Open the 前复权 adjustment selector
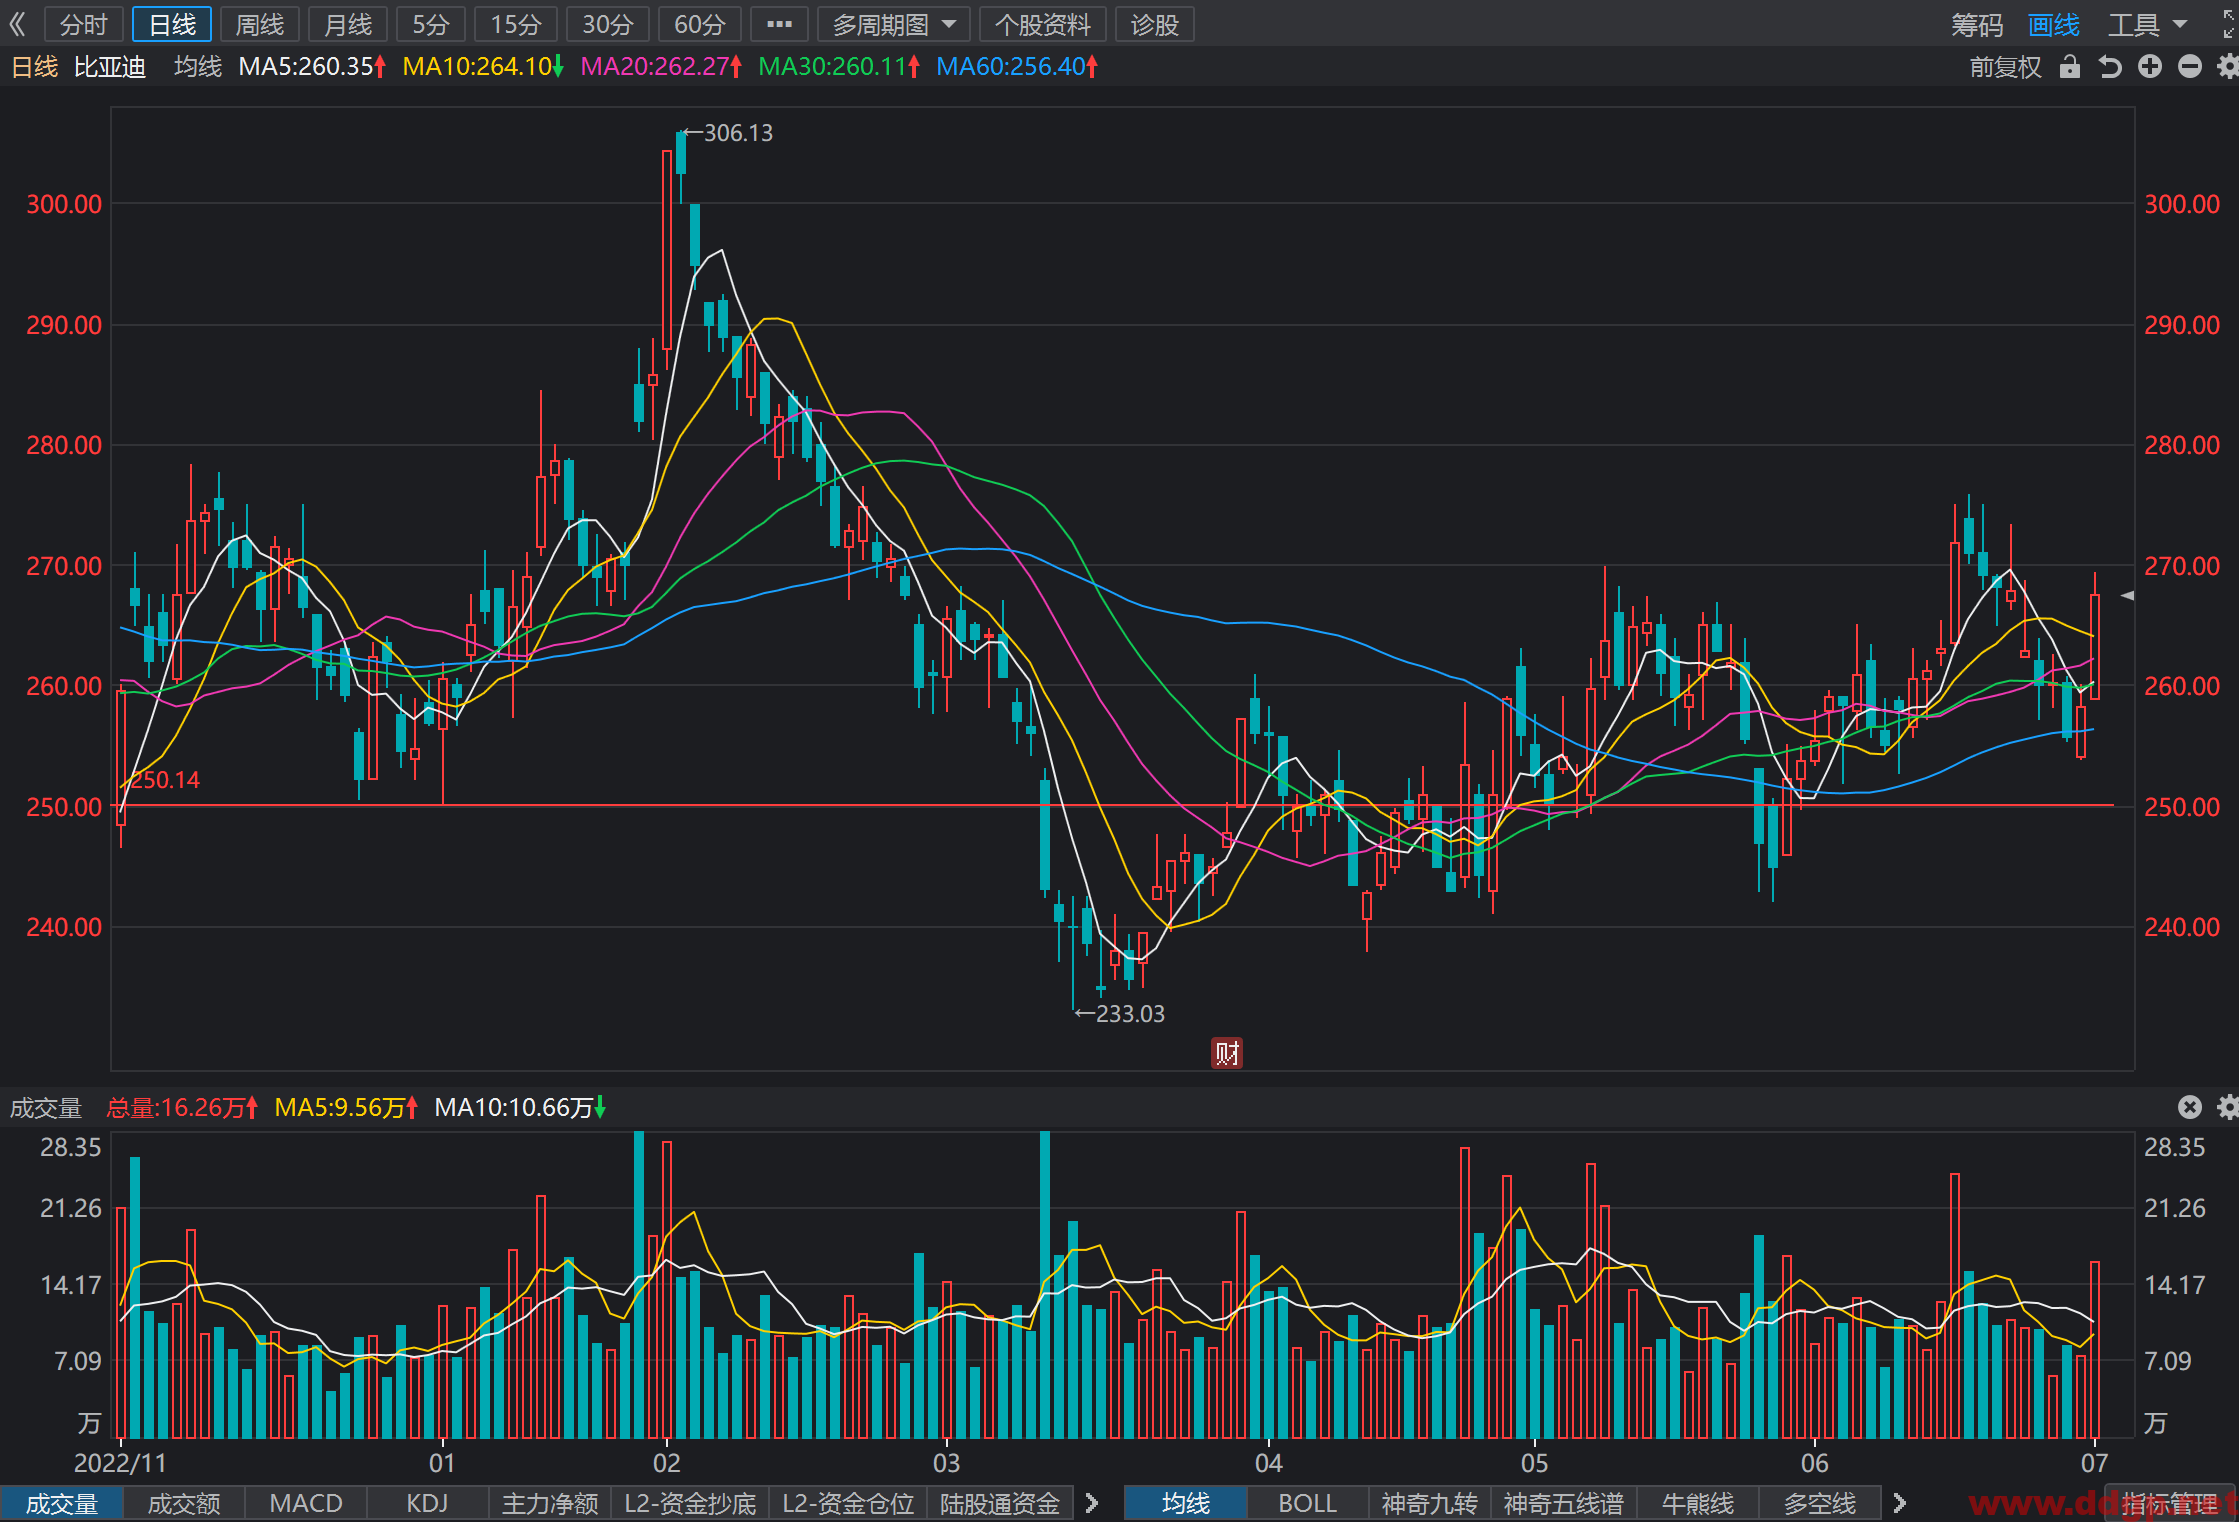The image size is (2239, 1522). 2005,67
